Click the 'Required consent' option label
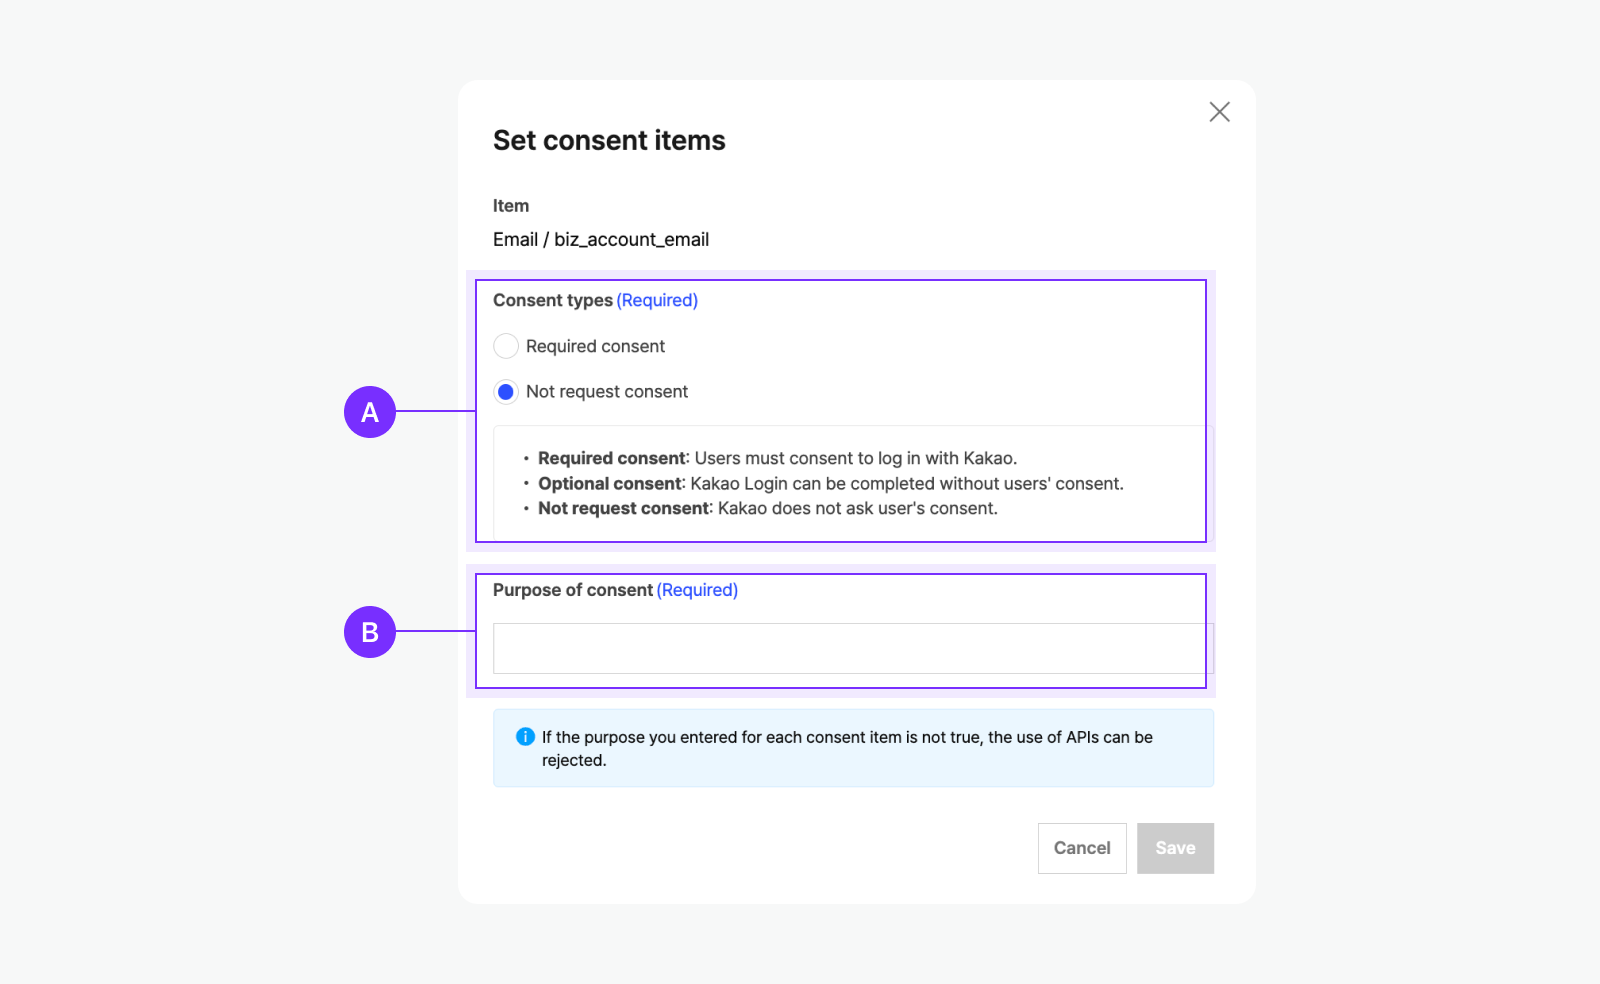Image resolution: width=1600 pixels, height=984 pixels. pyautogui.click(x=595, y=346)
